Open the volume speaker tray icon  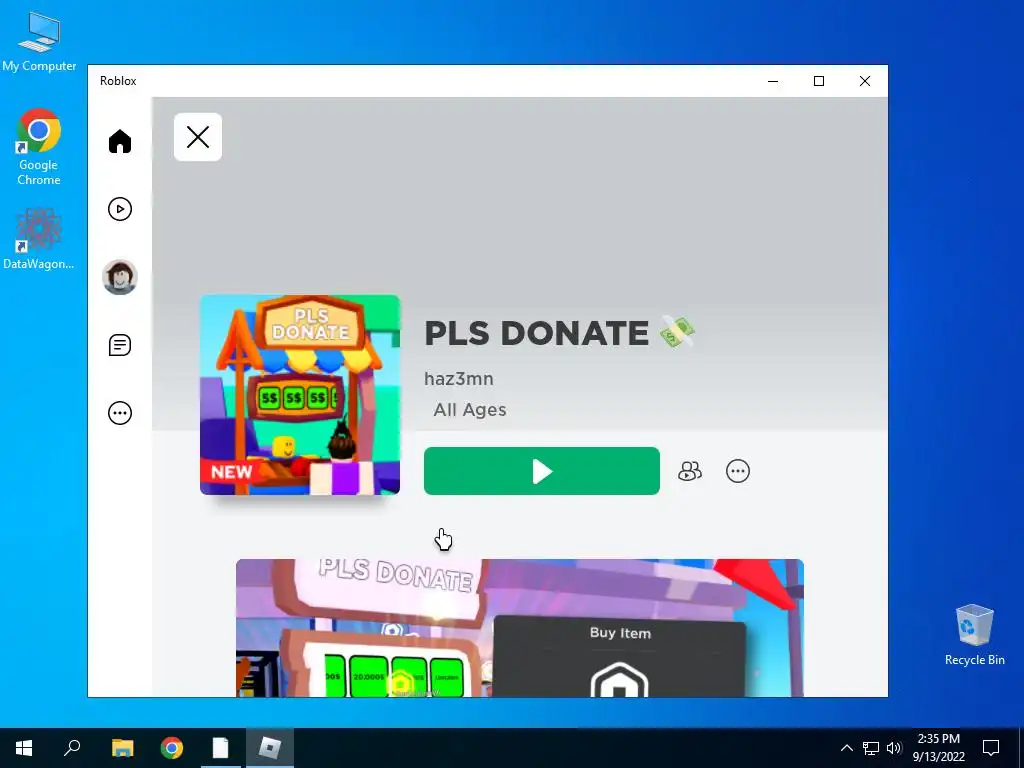click(x=894, y=748)
